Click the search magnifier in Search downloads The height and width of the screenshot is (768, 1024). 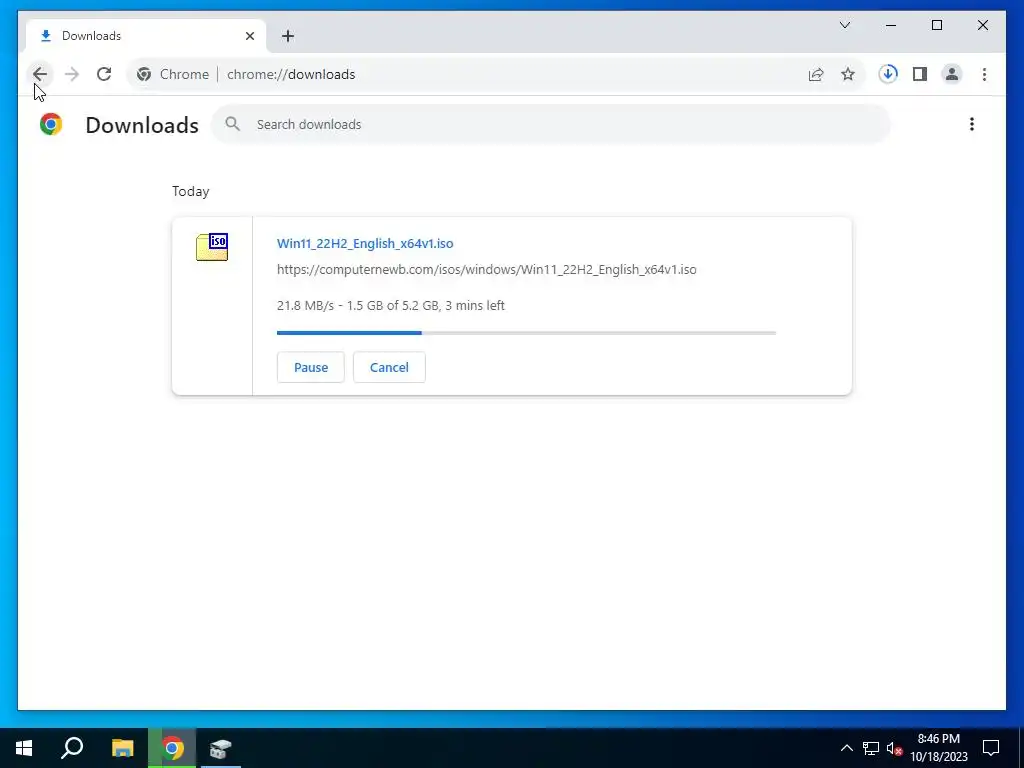coord(232,124)
